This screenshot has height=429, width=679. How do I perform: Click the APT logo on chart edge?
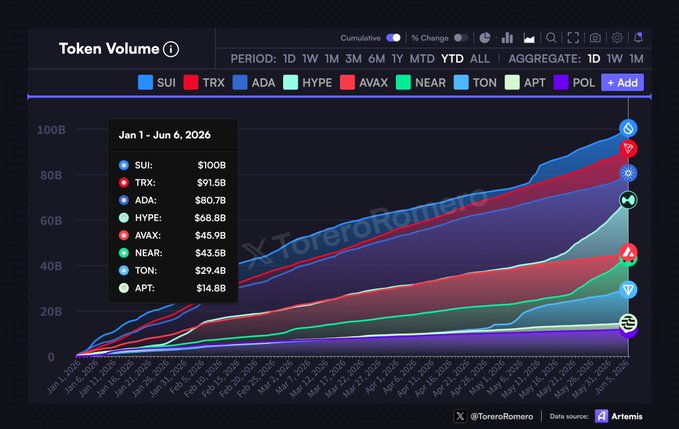628,322
